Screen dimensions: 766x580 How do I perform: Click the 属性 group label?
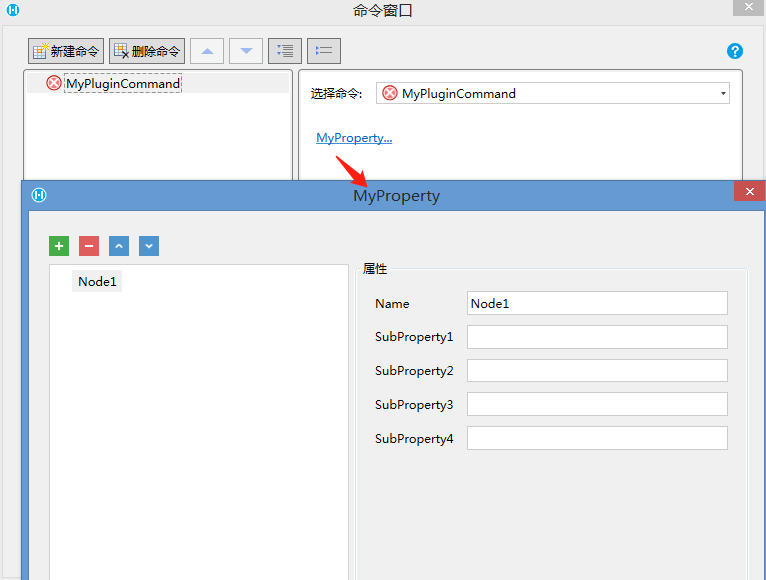375,269
